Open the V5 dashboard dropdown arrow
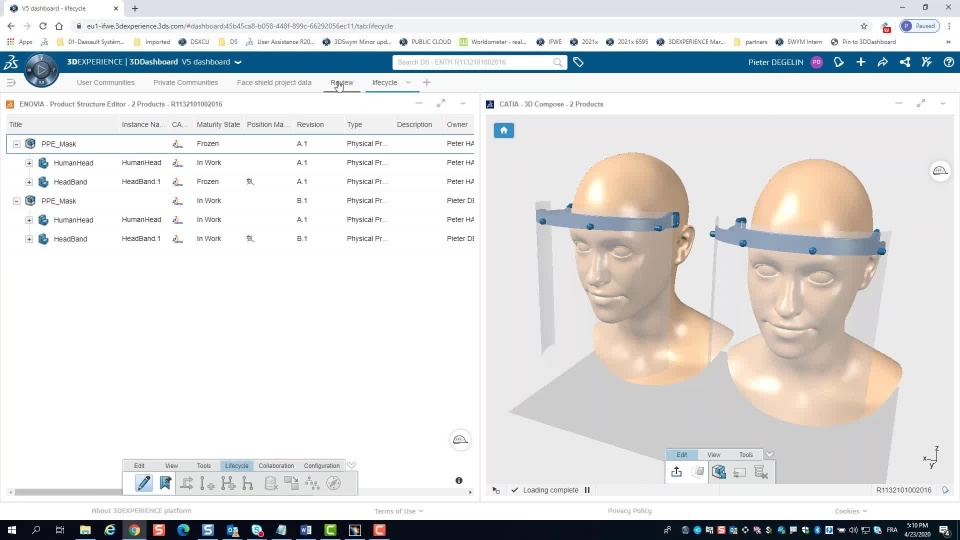The image size is (960, 540). tap(238, 62)
